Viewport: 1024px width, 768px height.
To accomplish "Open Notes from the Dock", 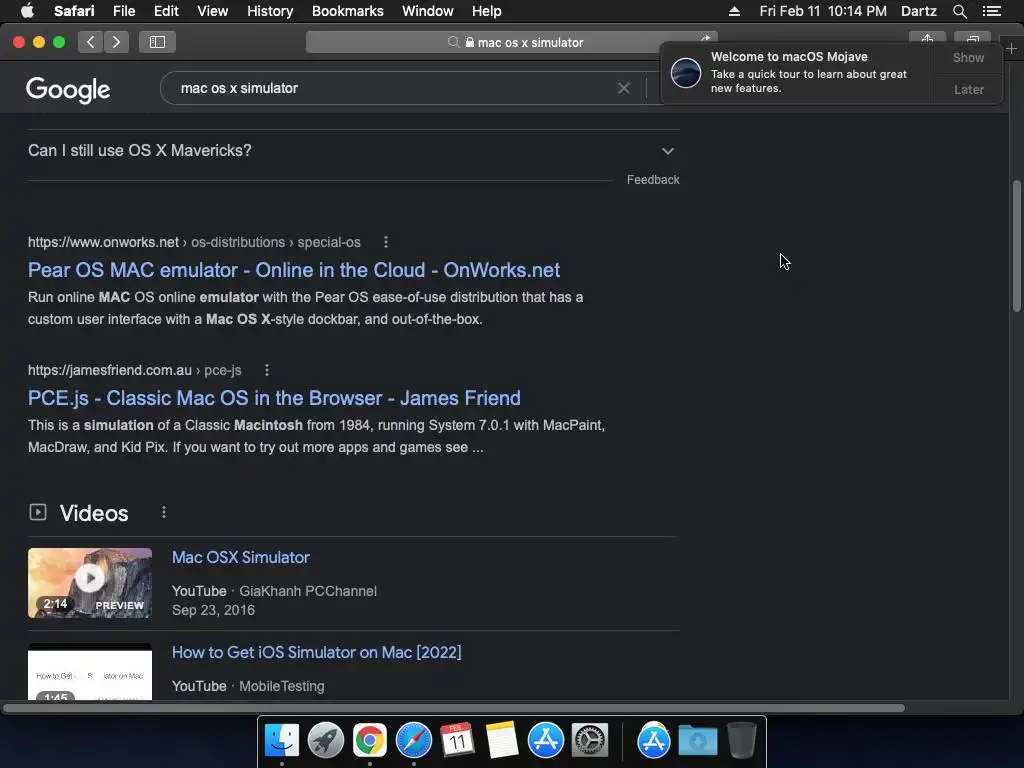I will tap(502, 741).
